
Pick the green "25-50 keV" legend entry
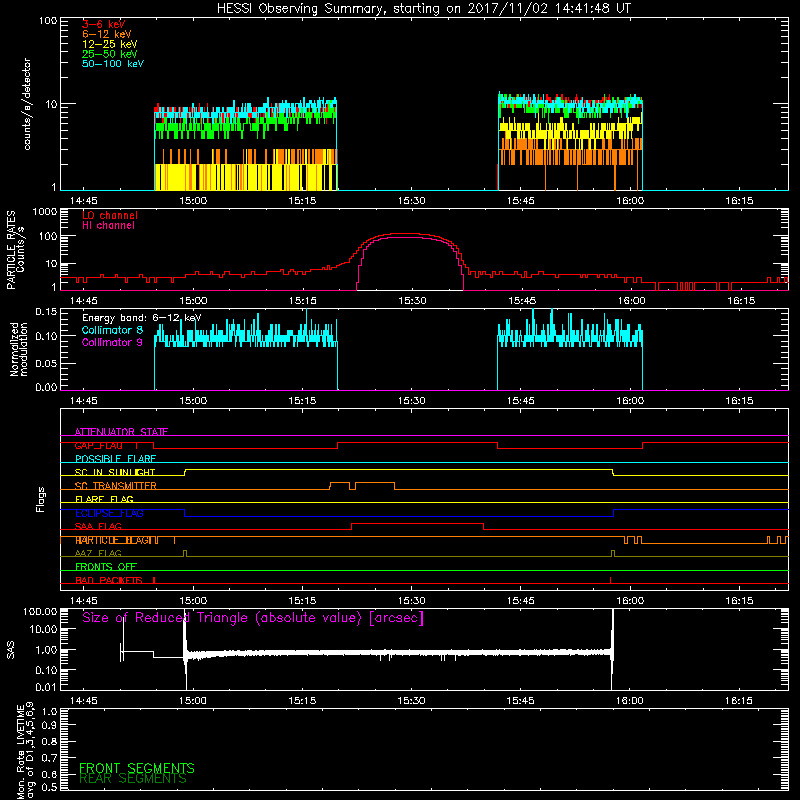pyautogui.click(x=110, y=54)
